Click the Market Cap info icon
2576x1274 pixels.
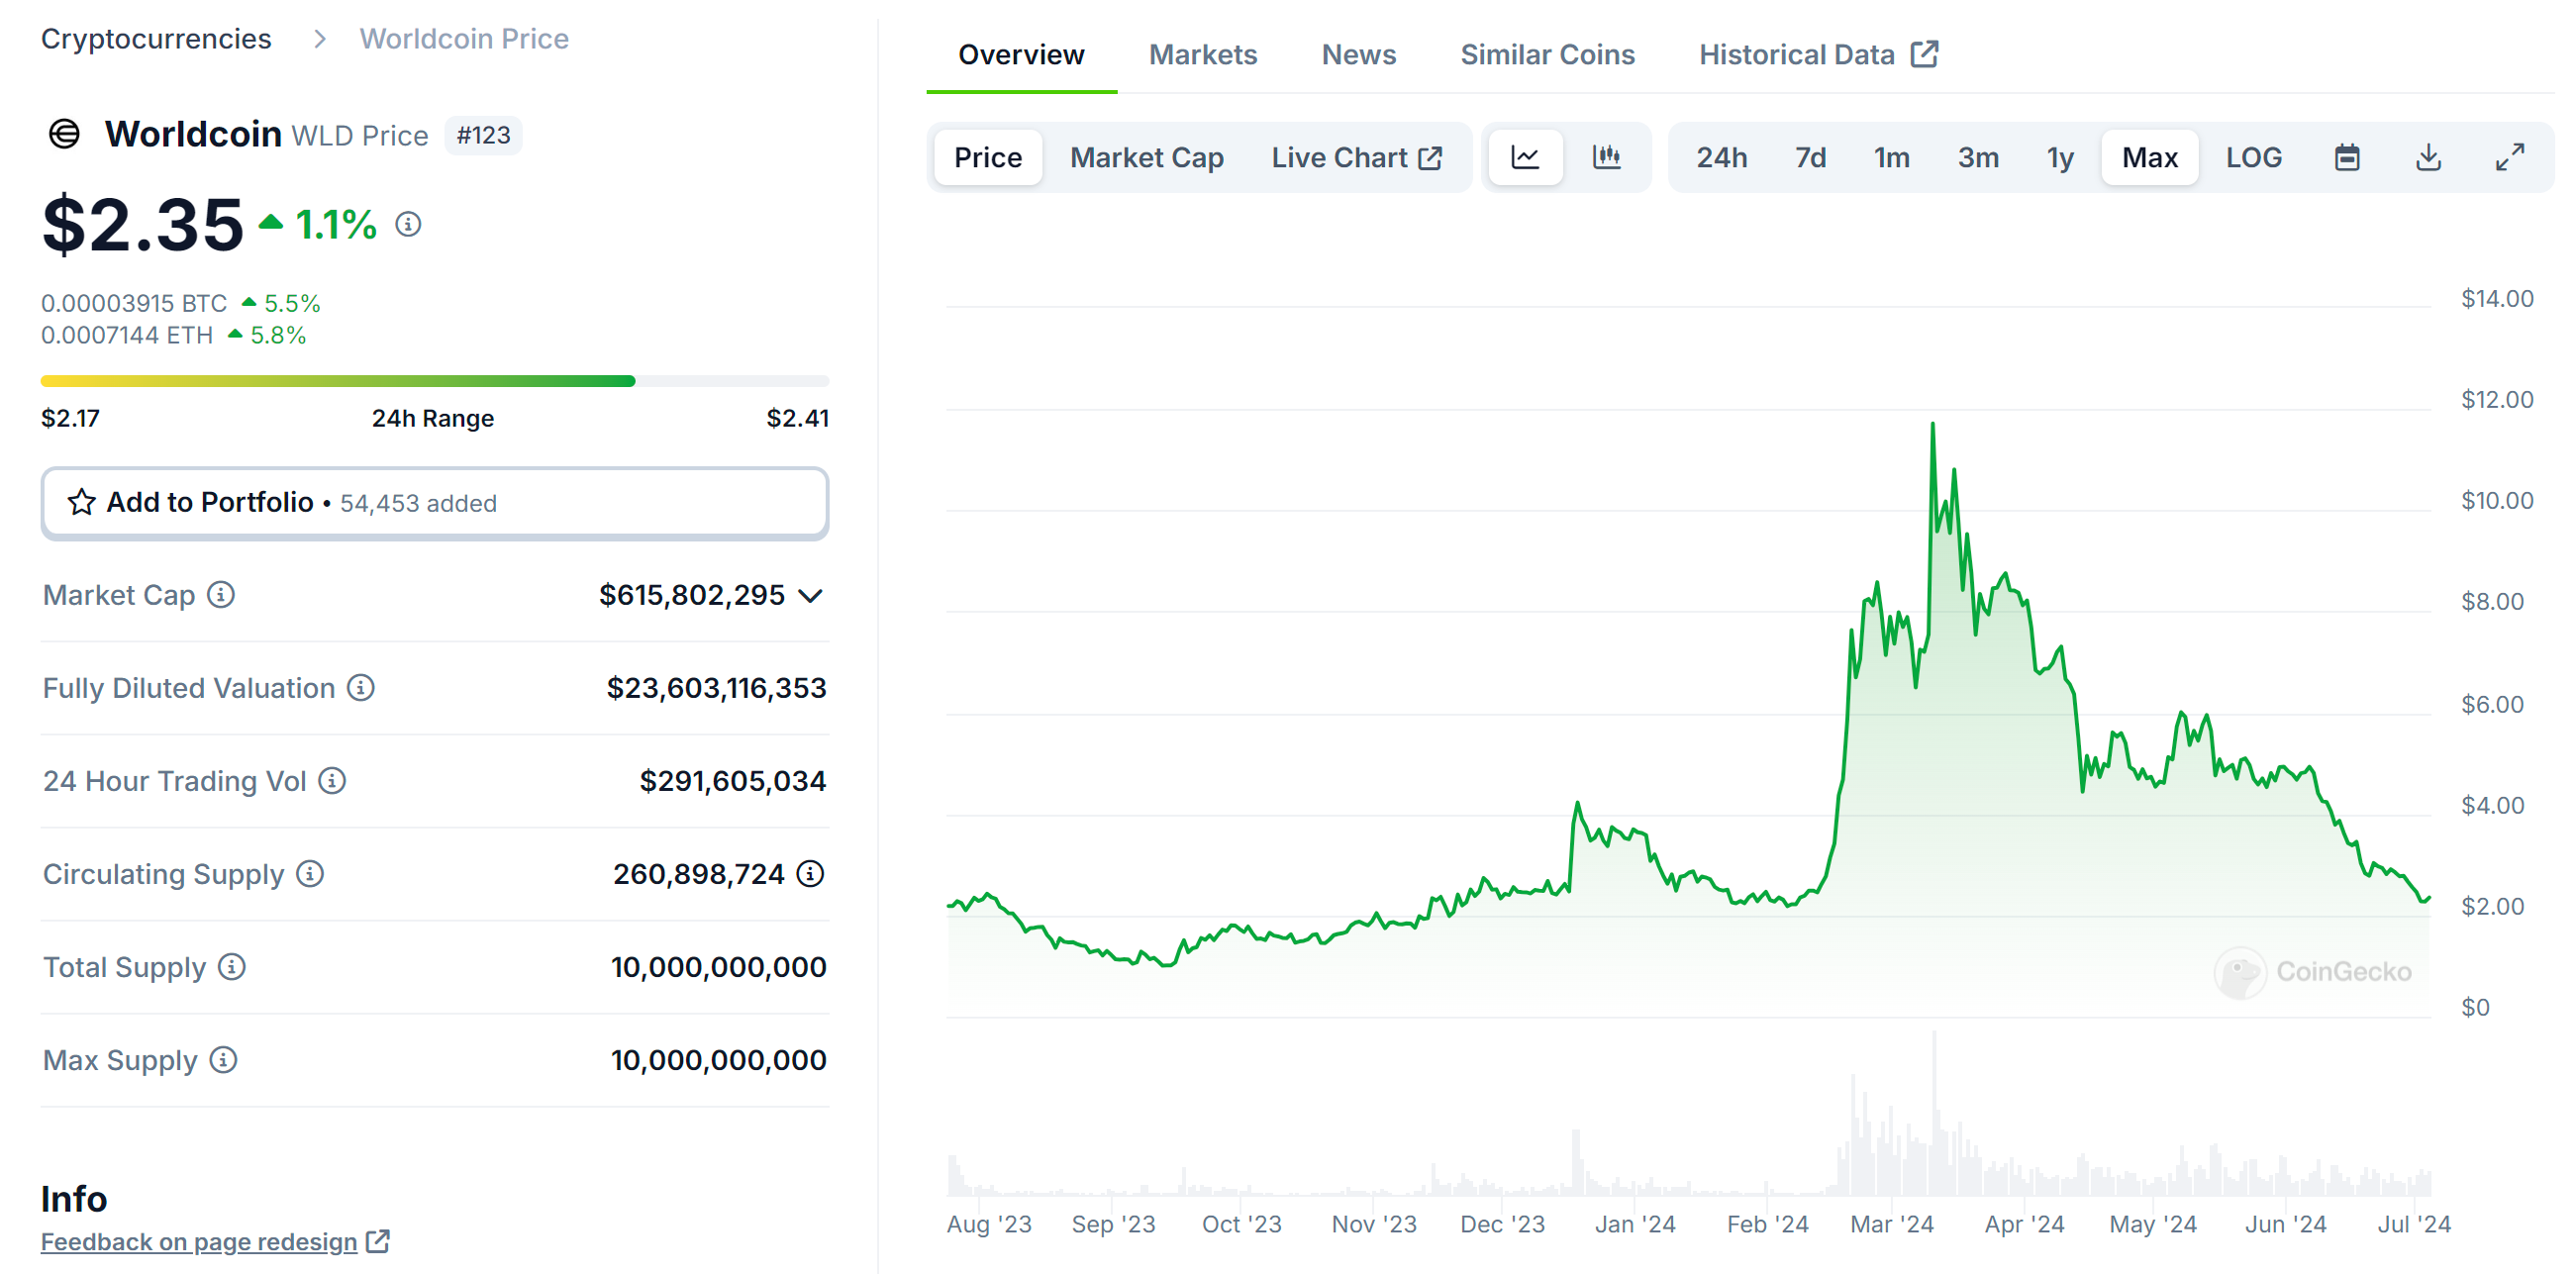tap(221, 595)
